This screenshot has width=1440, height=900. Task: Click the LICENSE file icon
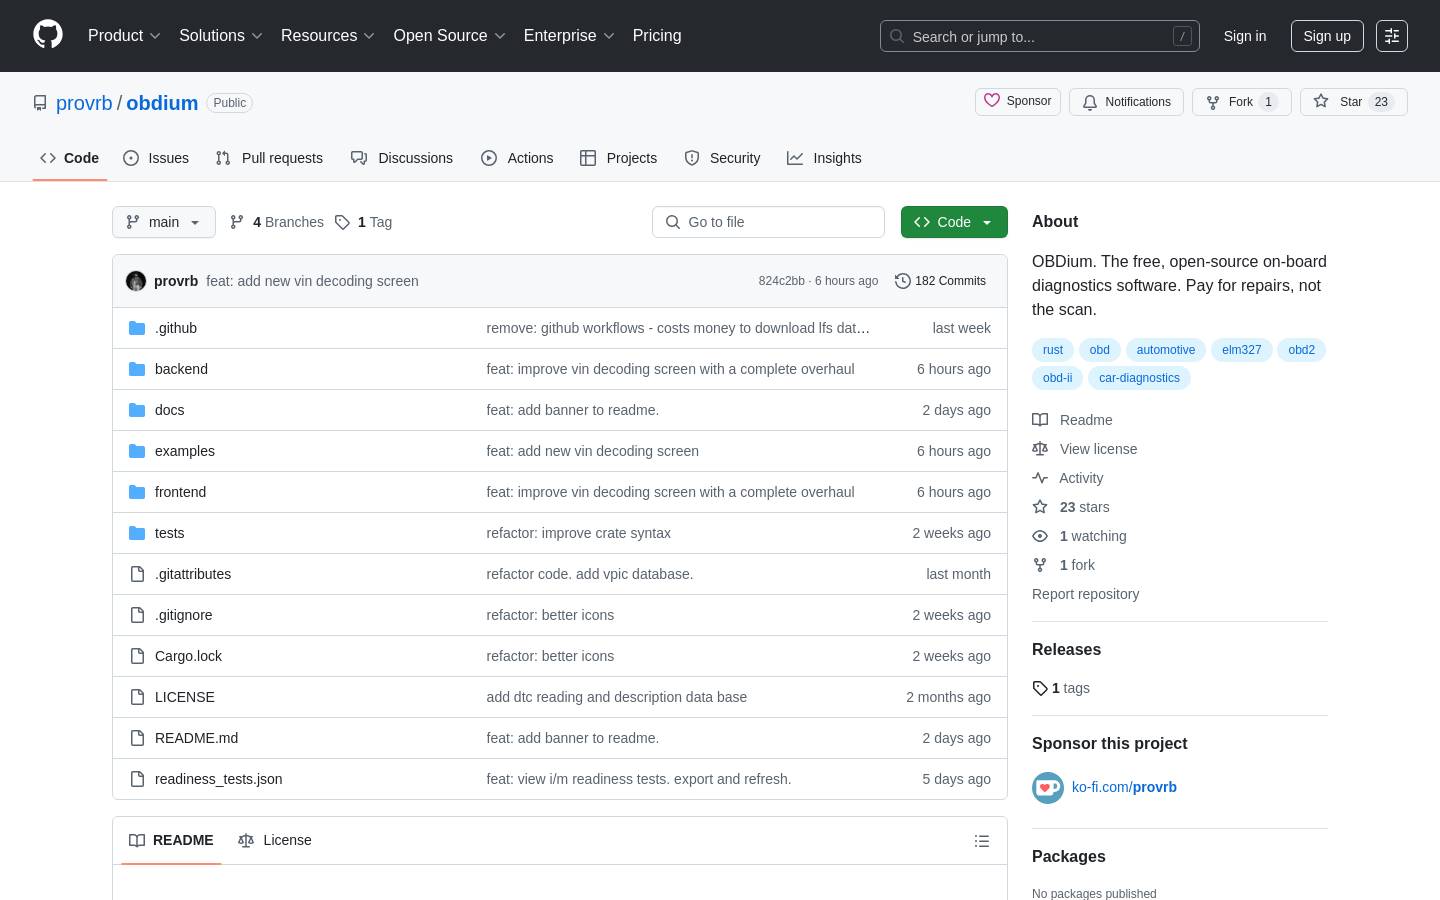click(x=137, y=697)
